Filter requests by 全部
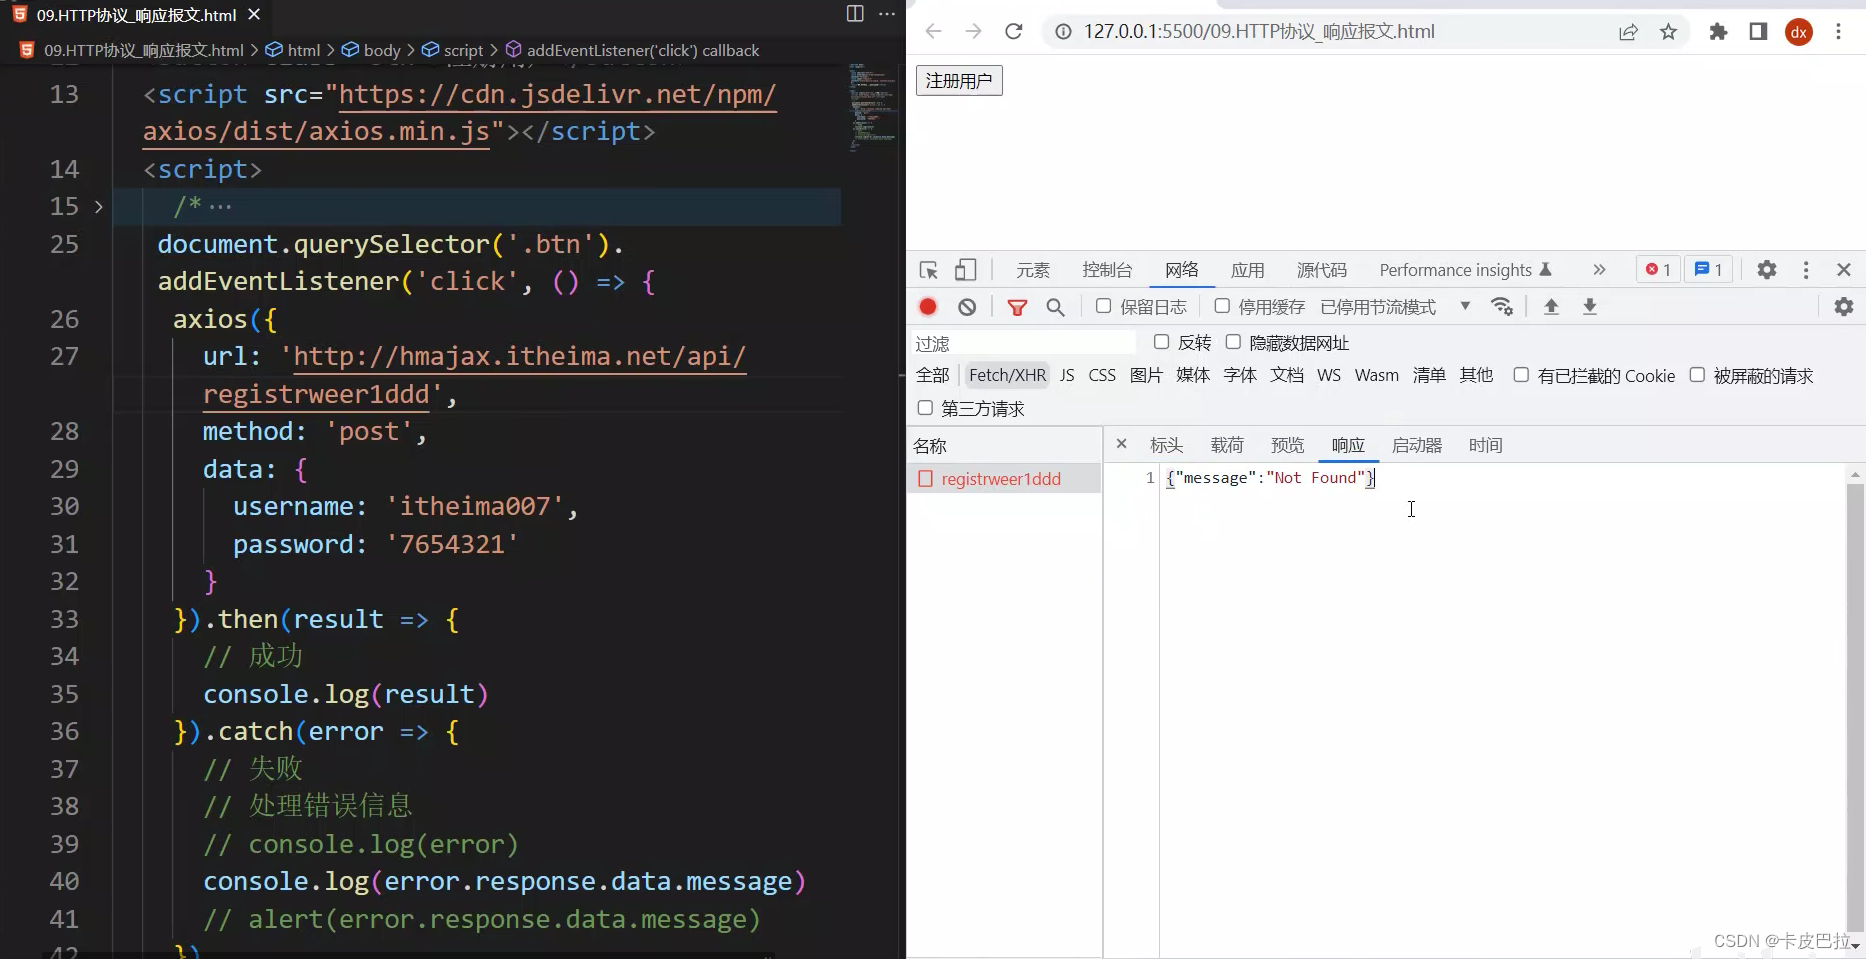The height and width of the screenshot is (959, 1866). (x=932, y=375)
